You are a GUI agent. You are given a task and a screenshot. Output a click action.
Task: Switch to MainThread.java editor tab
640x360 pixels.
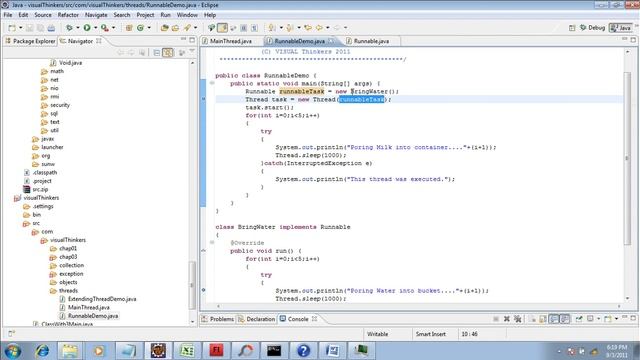point(227,41)
